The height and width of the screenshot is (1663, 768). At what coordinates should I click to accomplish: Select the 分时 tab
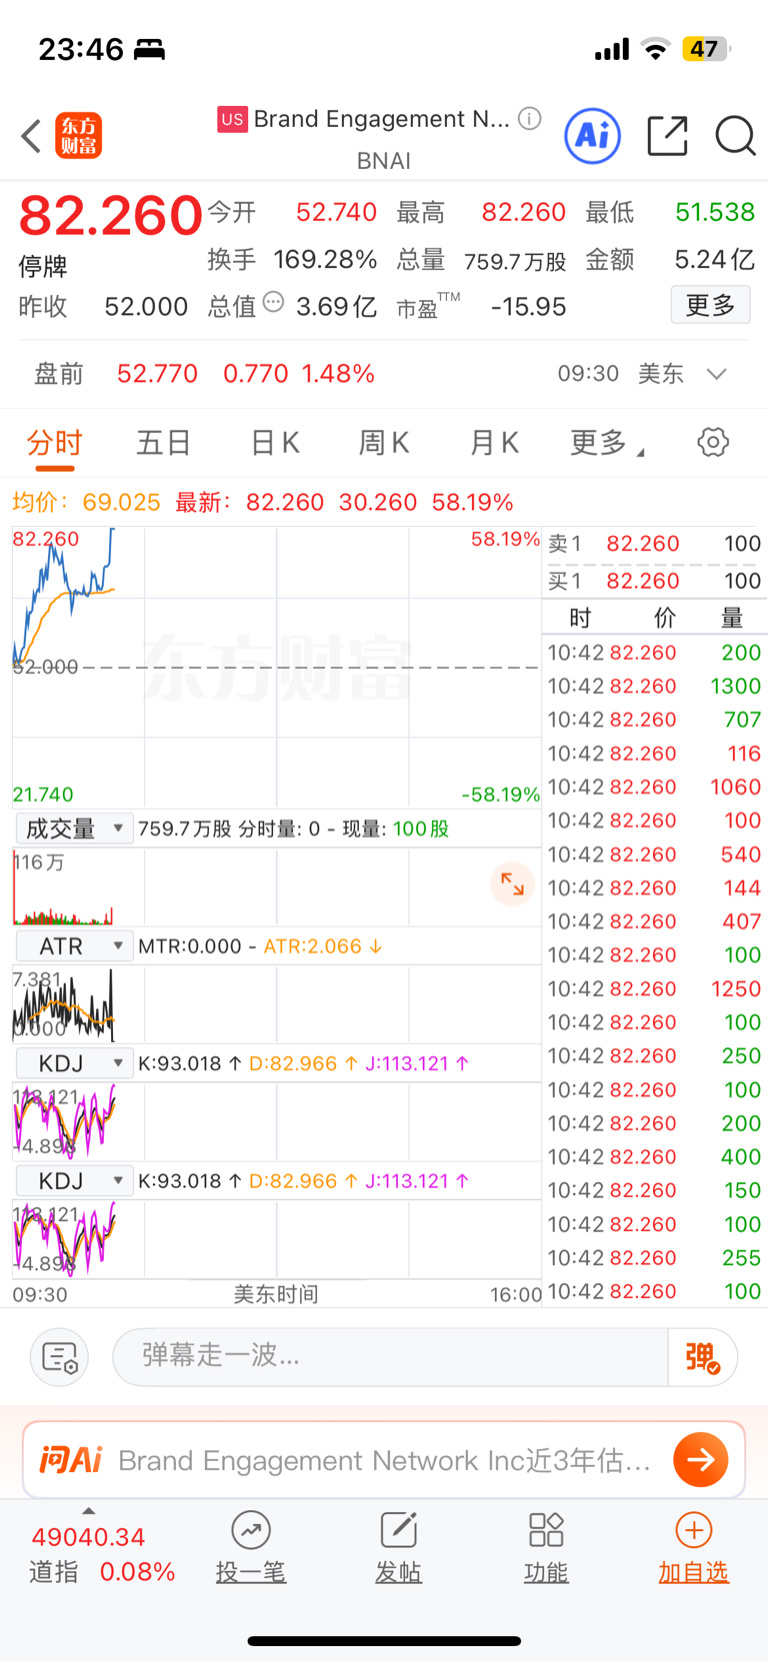pyautogui.click(x=54, y=442)
